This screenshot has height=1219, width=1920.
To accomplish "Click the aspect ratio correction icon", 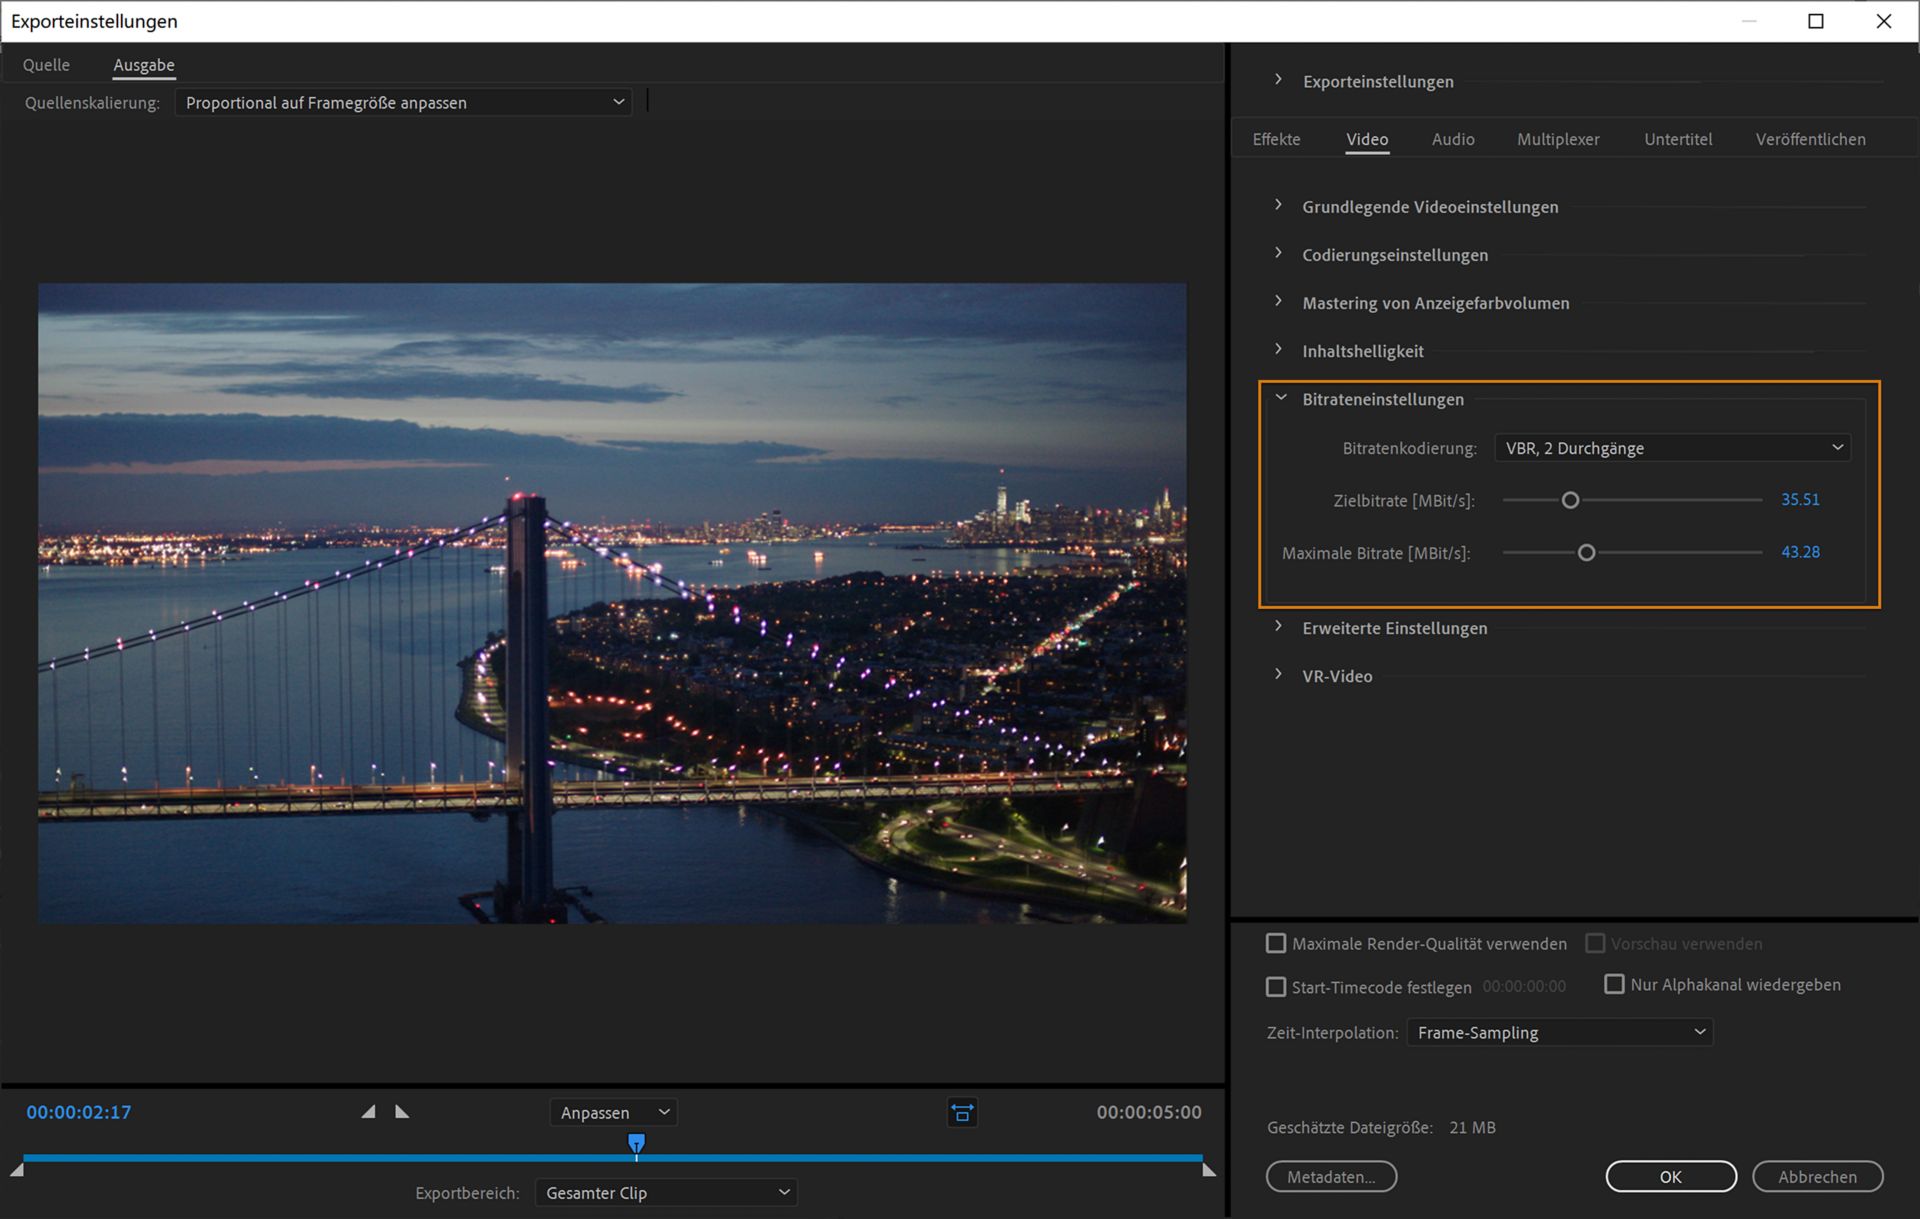I will (x=962, y=1112).
